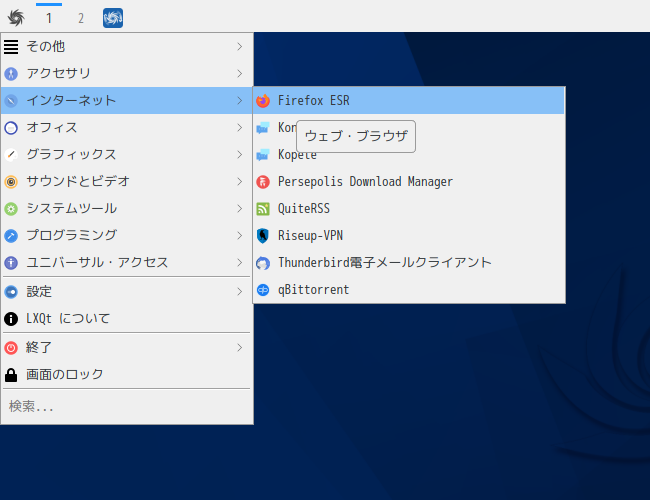Click the 終了 power icon

tap(11, 348)
